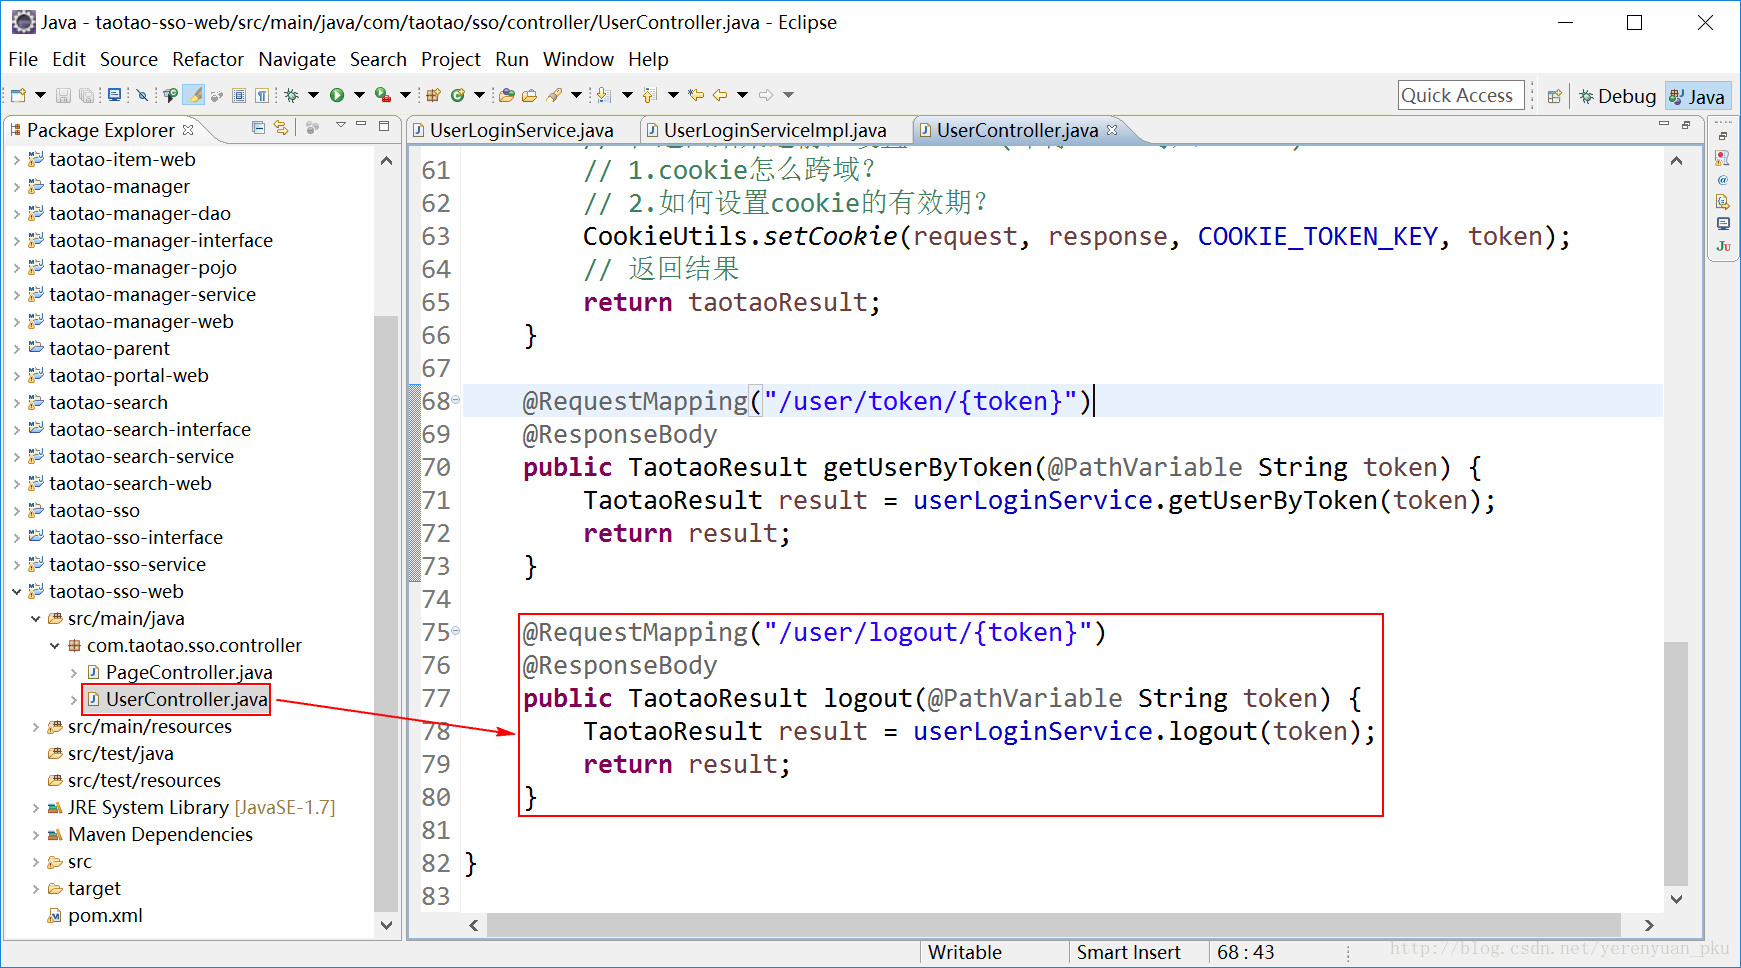Viewport: 1741px width, 968px height.
Task: Select PageController.java in the tree
Action: (189, 672)
